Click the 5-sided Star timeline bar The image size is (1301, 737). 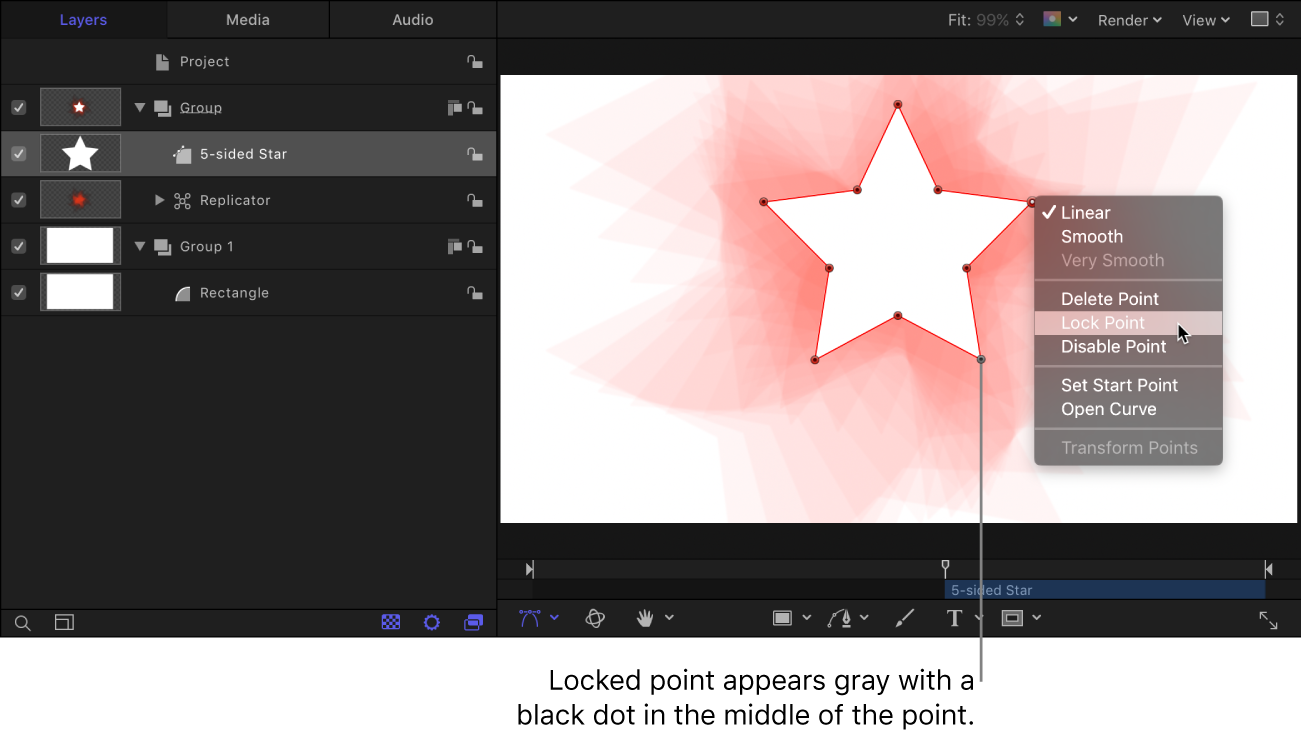tap(1104, 590)
